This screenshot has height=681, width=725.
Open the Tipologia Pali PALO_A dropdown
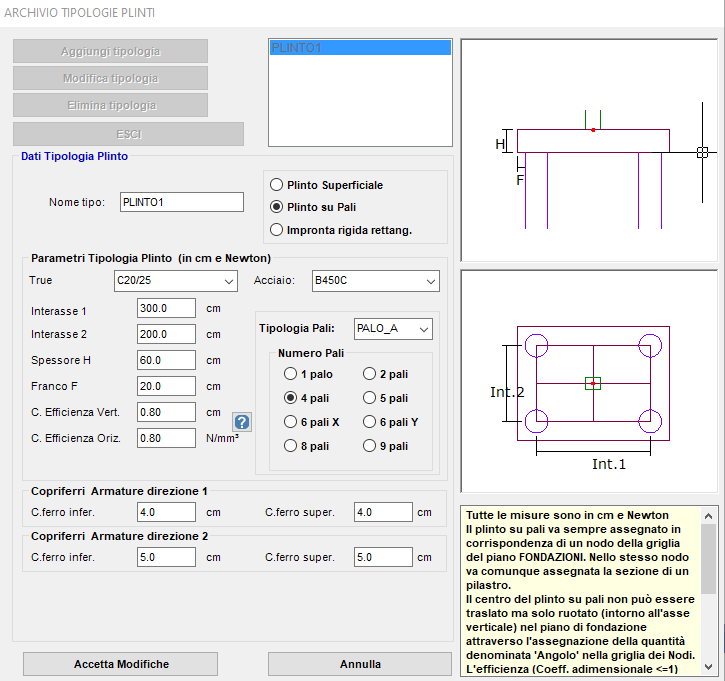(x=393, y=329)
